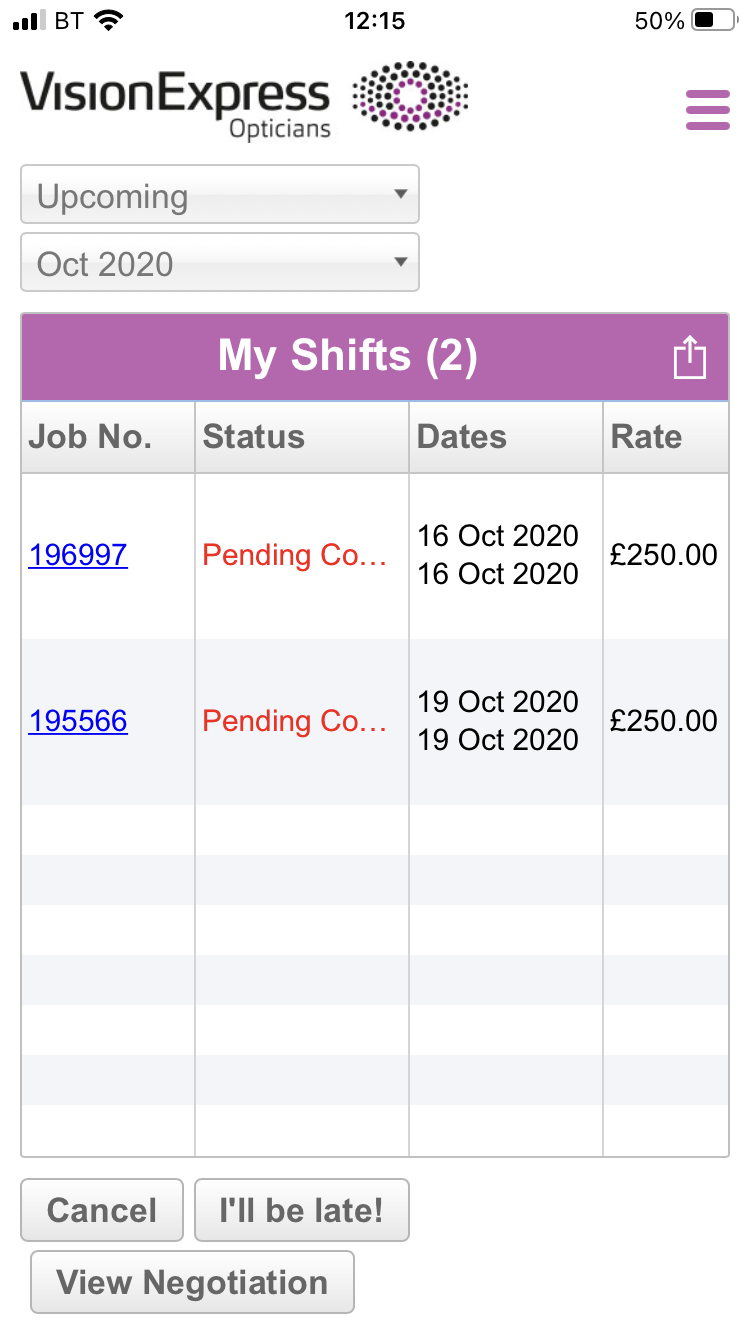Open job number 195566 link
750x1334 pixels.
[78, 721]
